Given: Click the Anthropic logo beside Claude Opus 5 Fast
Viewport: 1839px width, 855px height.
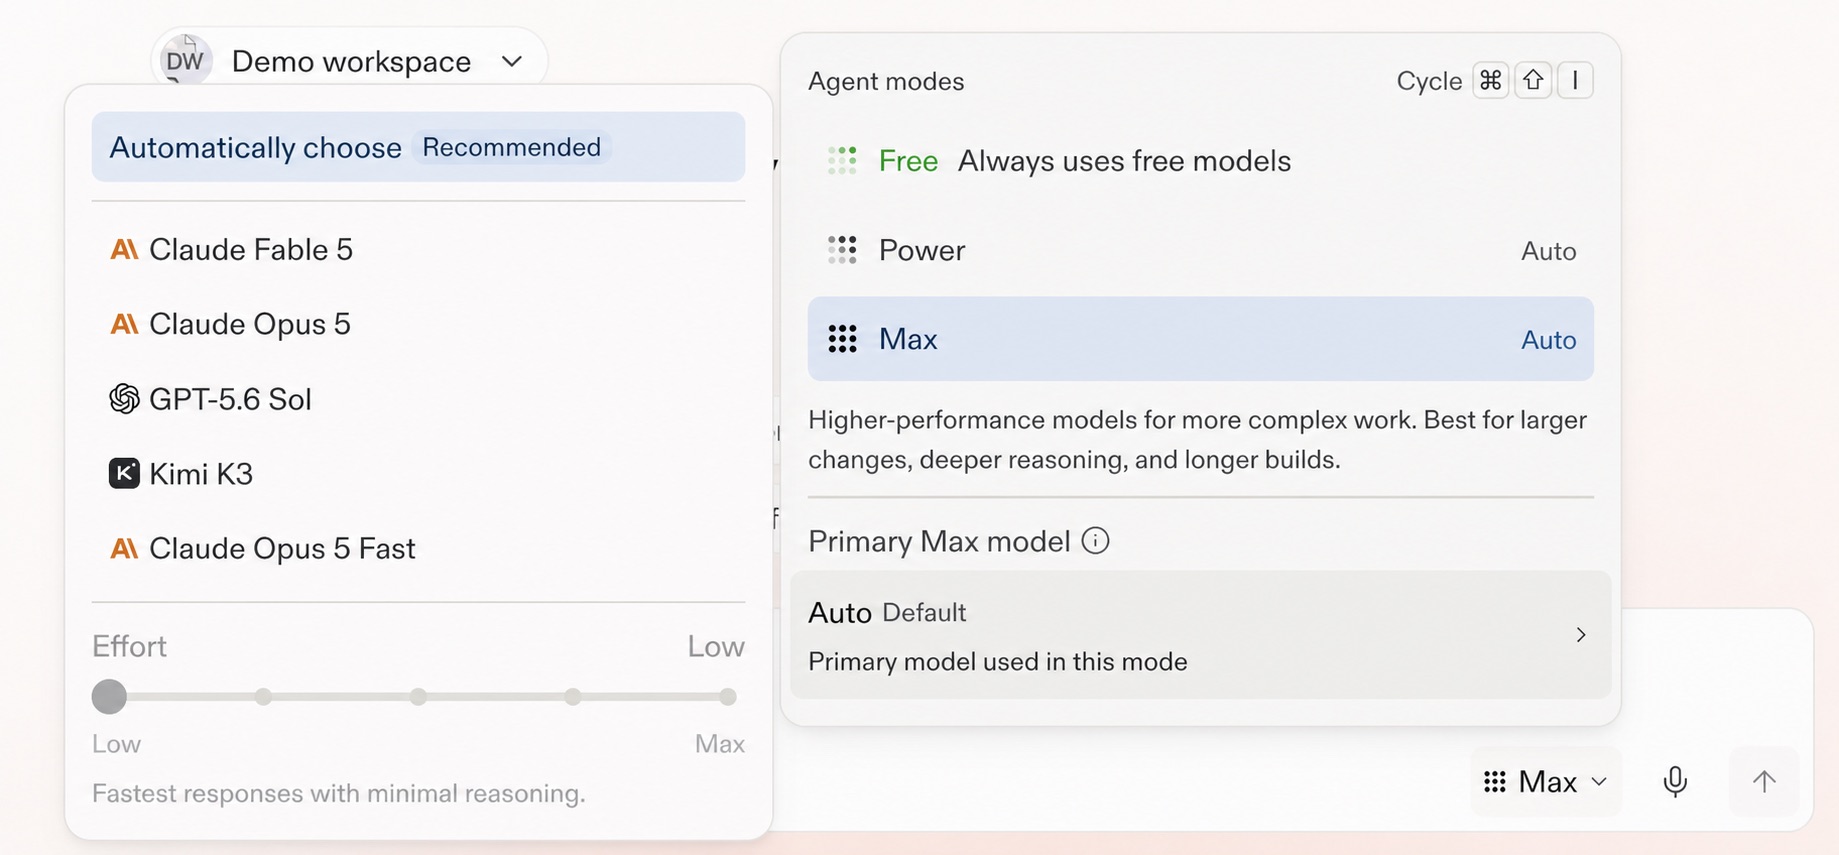Looking at the screenshot, I should 124,548.
